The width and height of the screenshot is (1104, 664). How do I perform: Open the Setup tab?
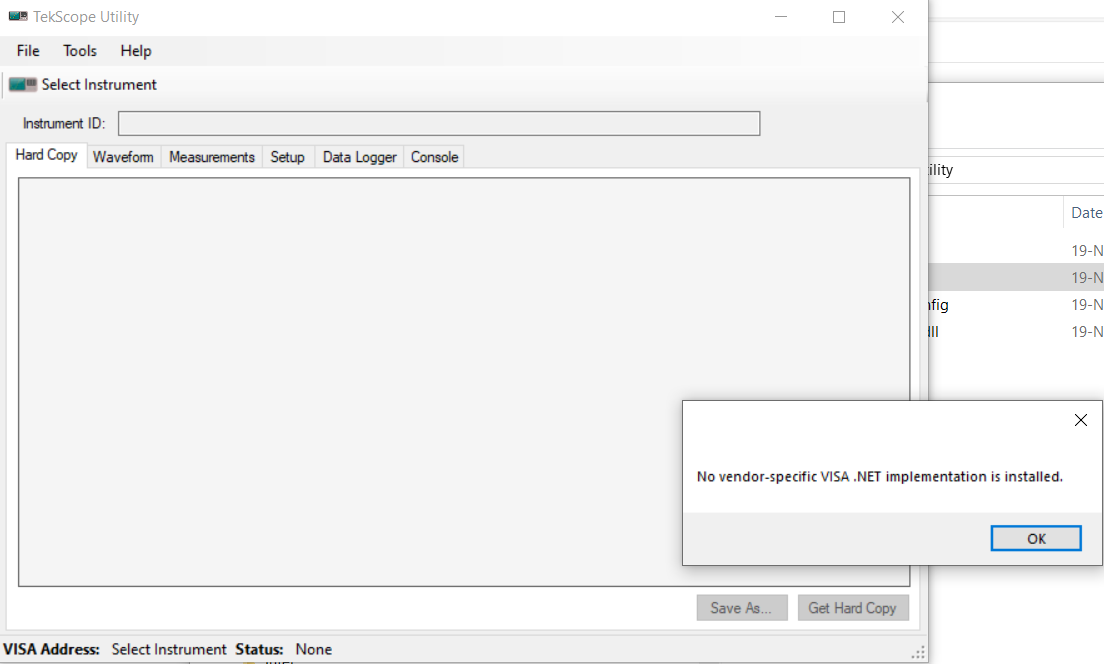287,157
